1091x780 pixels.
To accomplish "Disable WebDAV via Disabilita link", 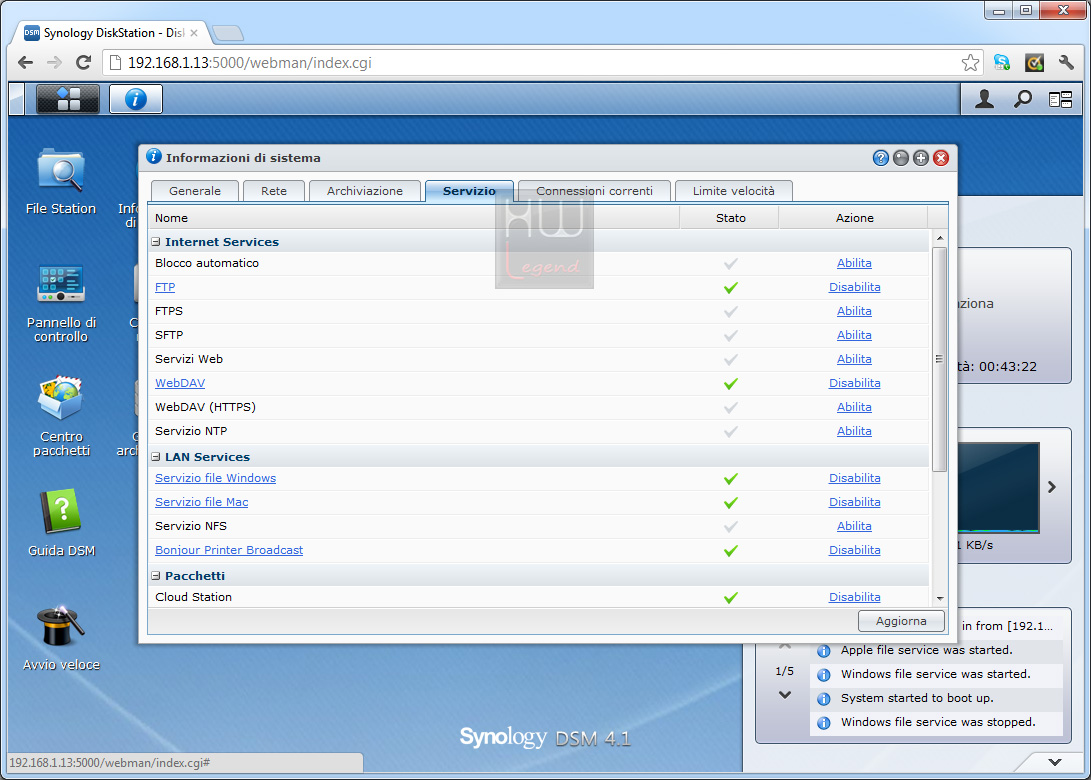I will tap(854, 383).
